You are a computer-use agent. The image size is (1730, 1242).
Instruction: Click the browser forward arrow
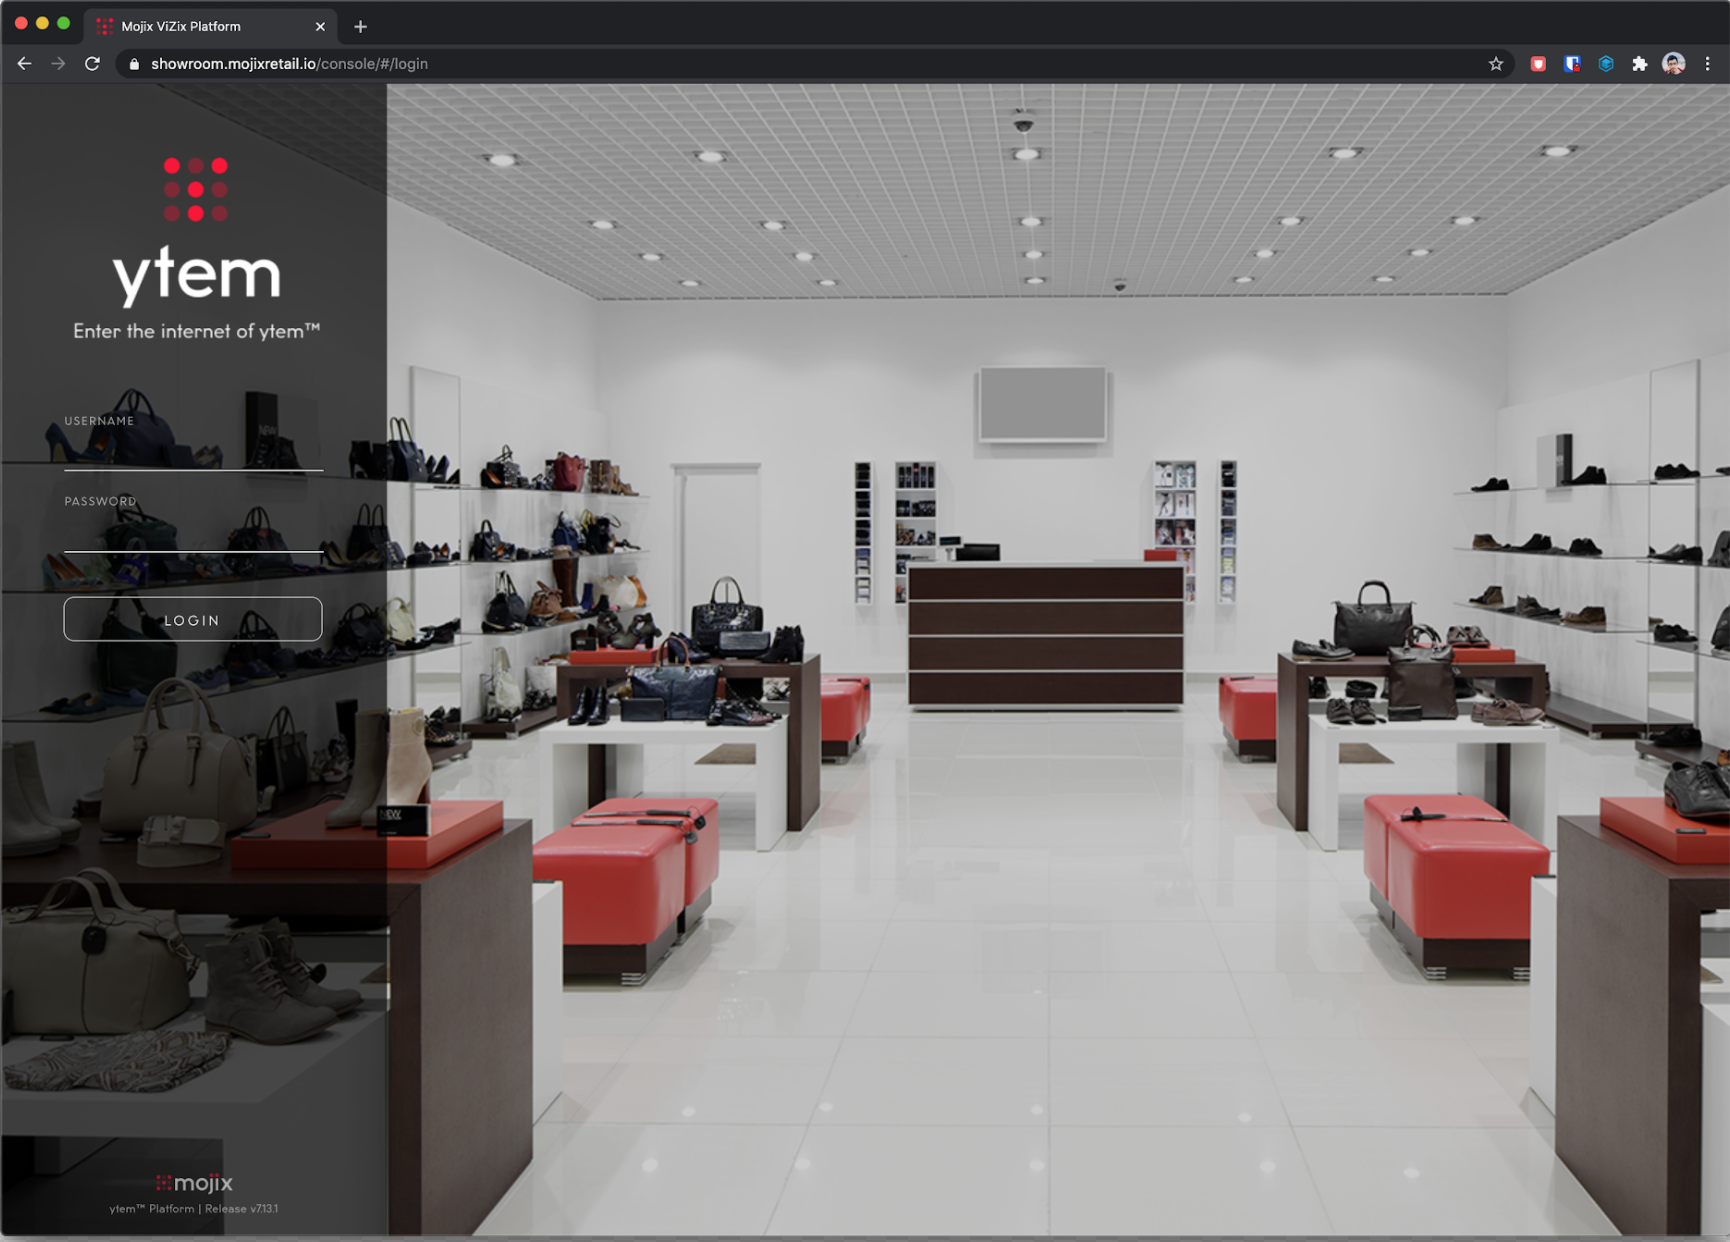point(58,63)
